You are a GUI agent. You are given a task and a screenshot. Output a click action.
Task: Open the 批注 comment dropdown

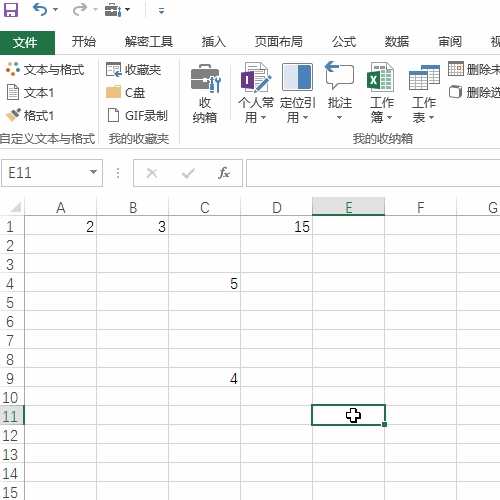pos(339,91)
